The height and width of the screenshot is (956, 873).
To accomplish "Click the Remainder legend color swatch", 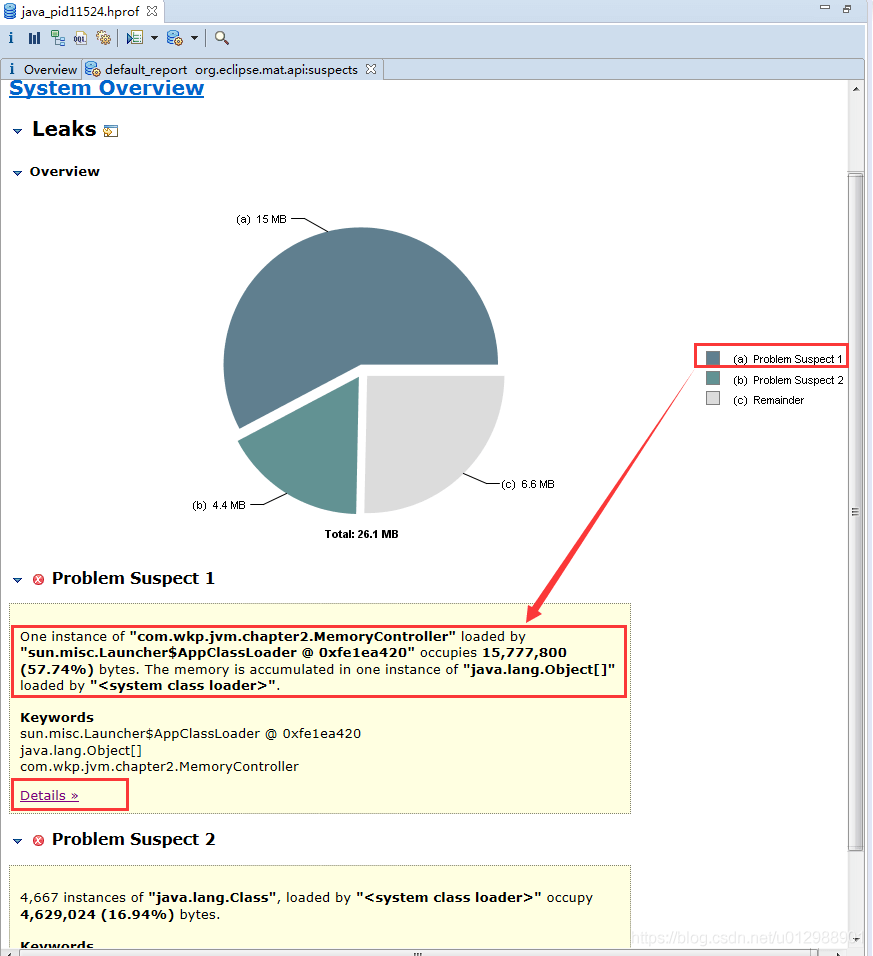I will [x=713, y=398].
